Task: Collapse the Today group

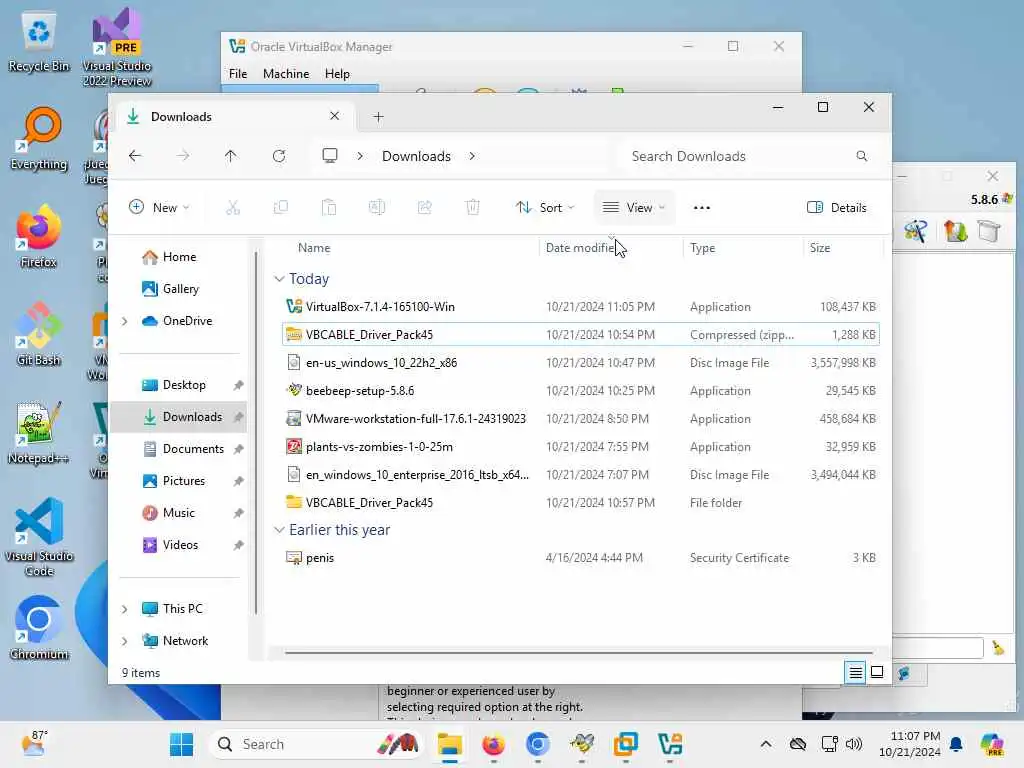Action: pyautogui.click(x=279, y=279)
